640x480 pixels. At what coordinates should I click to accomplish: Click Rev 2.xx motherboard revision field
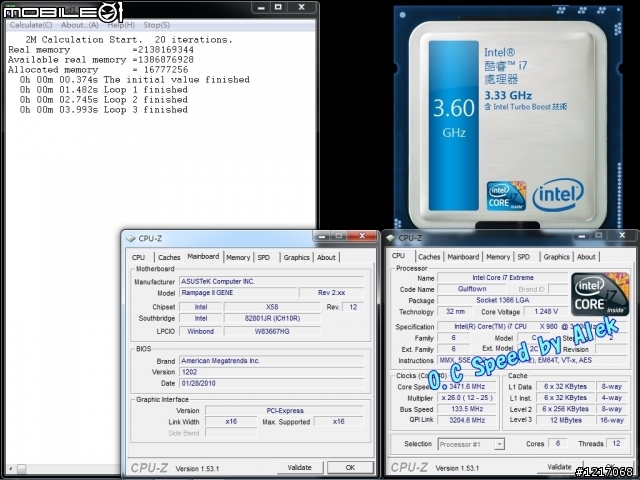pyautogui.click(x=331, y=293)
